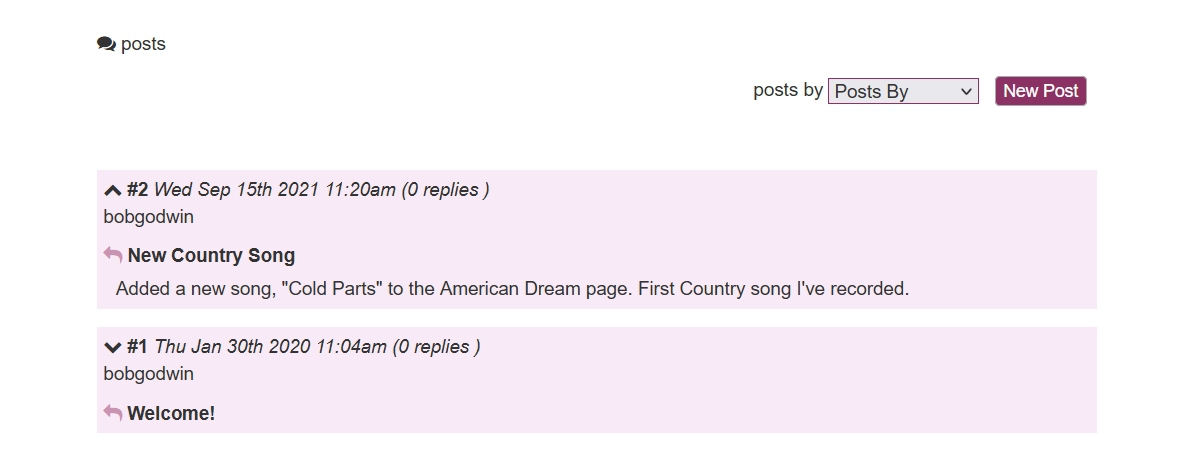Click bobgodwin author name on post #1
Viewport: 1200px width, 475px height.
149,373
